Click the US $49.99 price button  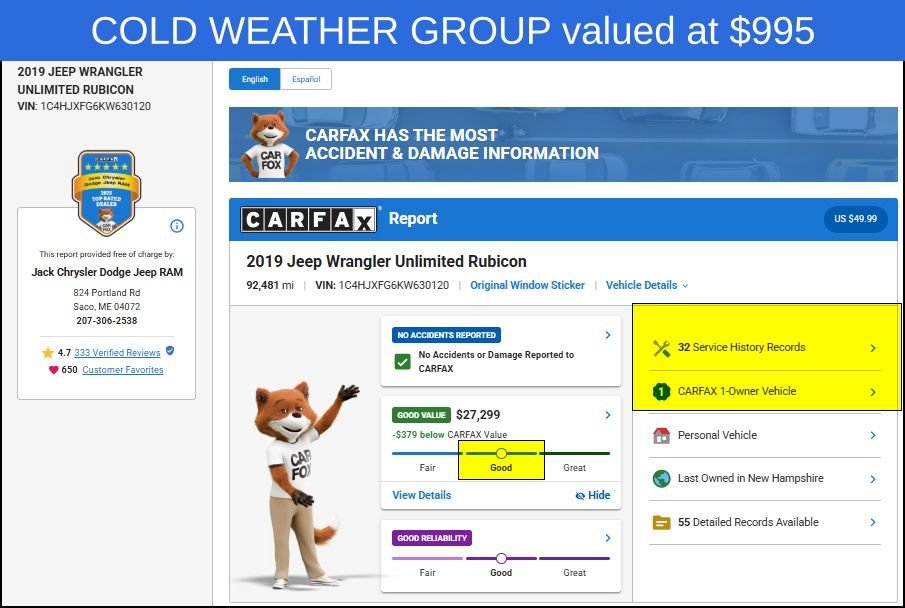tap(855, 219)
